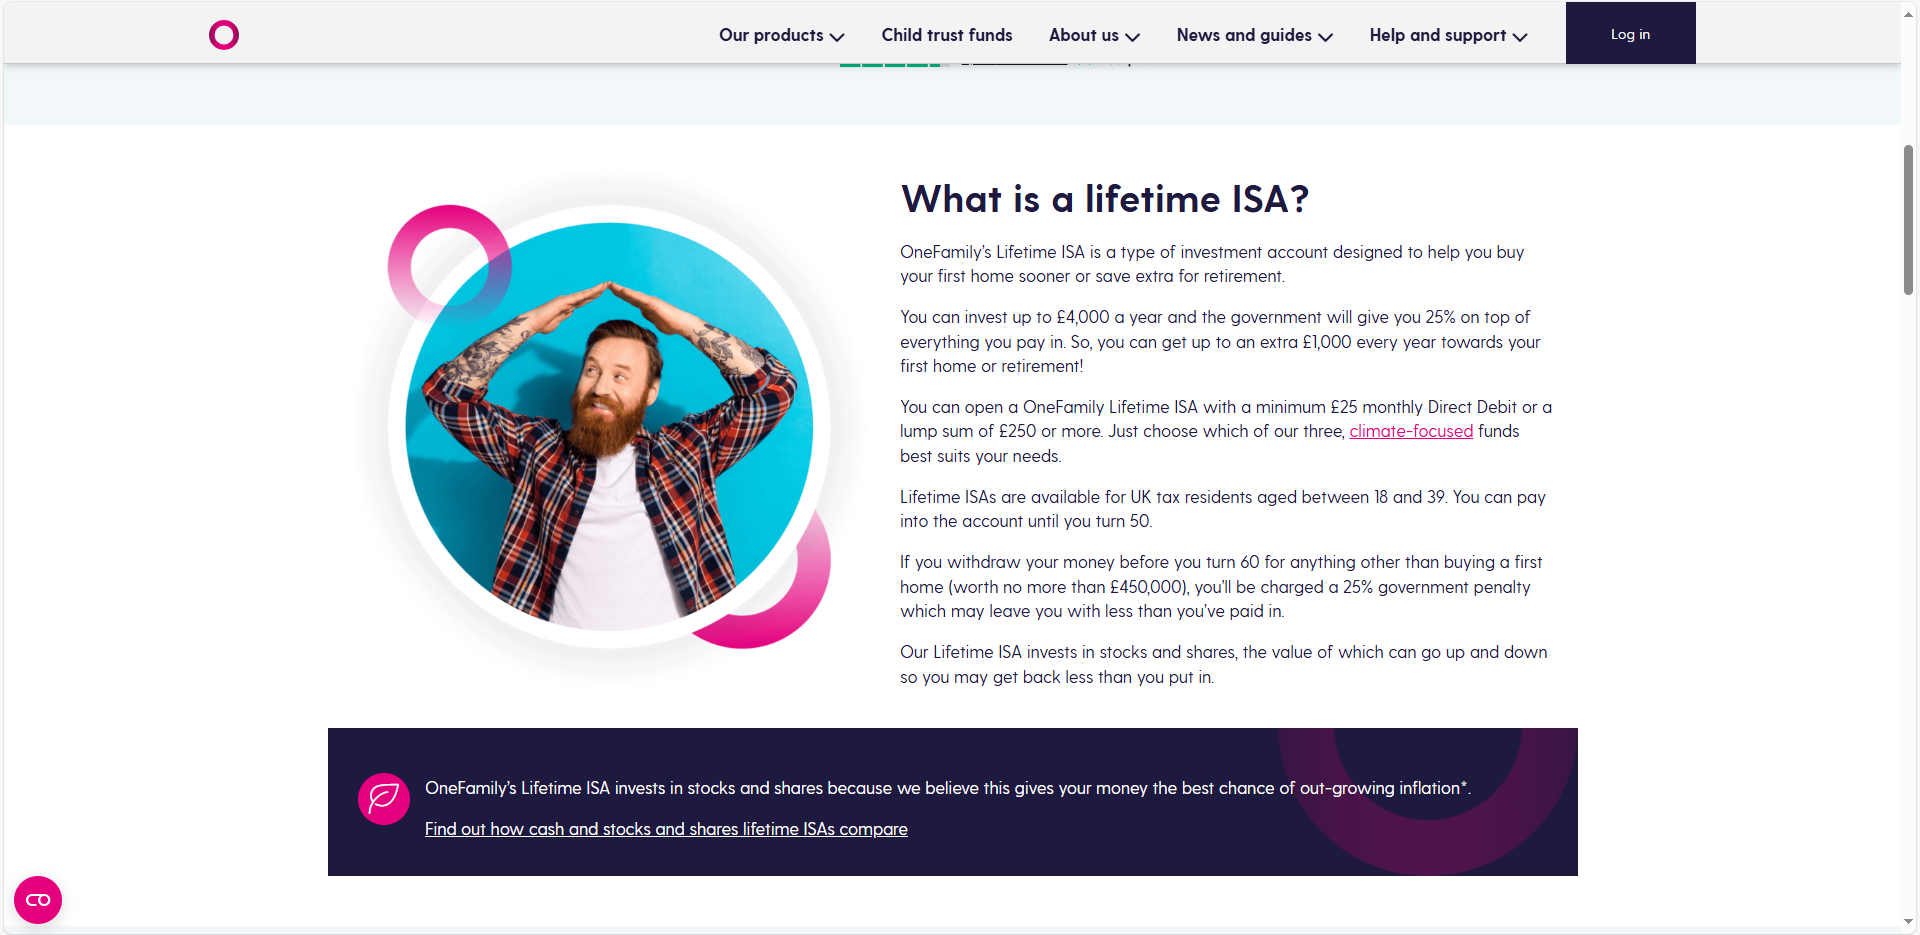Select the News and guides menu label
This screenshot has height=935, width=1920.
tap(1243, 35)
